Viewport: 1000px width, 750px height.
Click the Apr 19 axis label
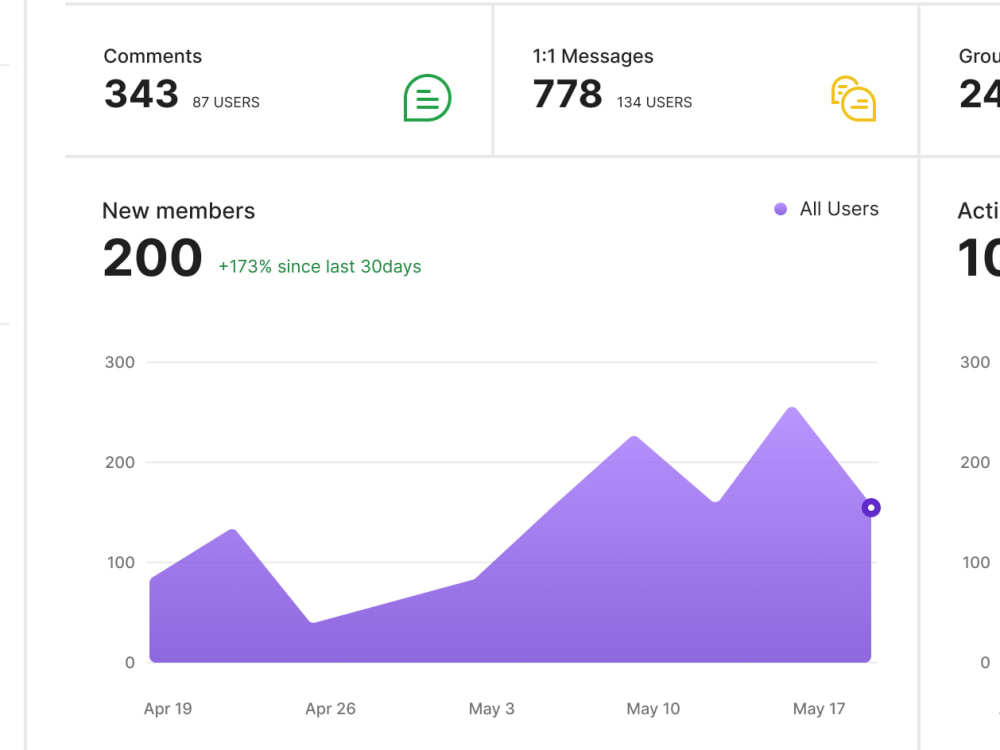click(168, 709)
